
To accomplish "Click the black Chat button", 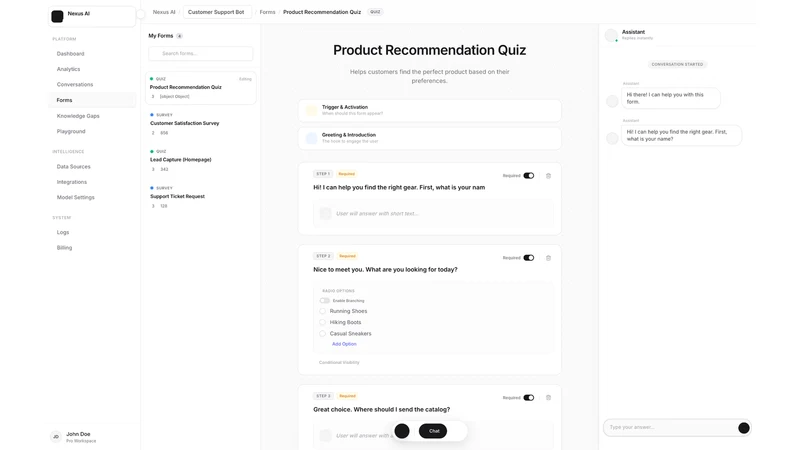I will pos(433,431).
